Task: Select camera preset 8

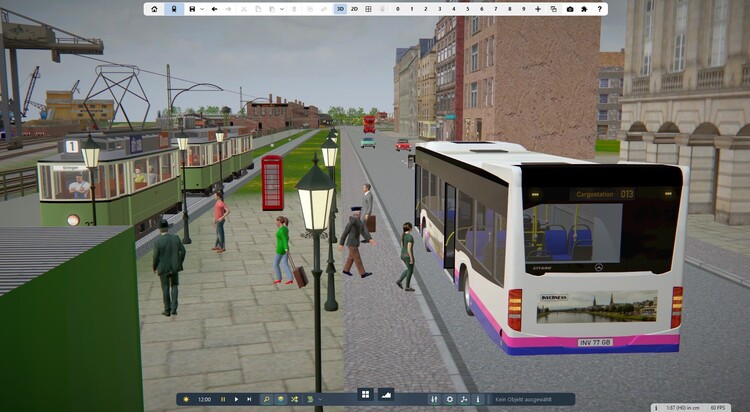Action: pyautogui.click(x=509, y=9)
